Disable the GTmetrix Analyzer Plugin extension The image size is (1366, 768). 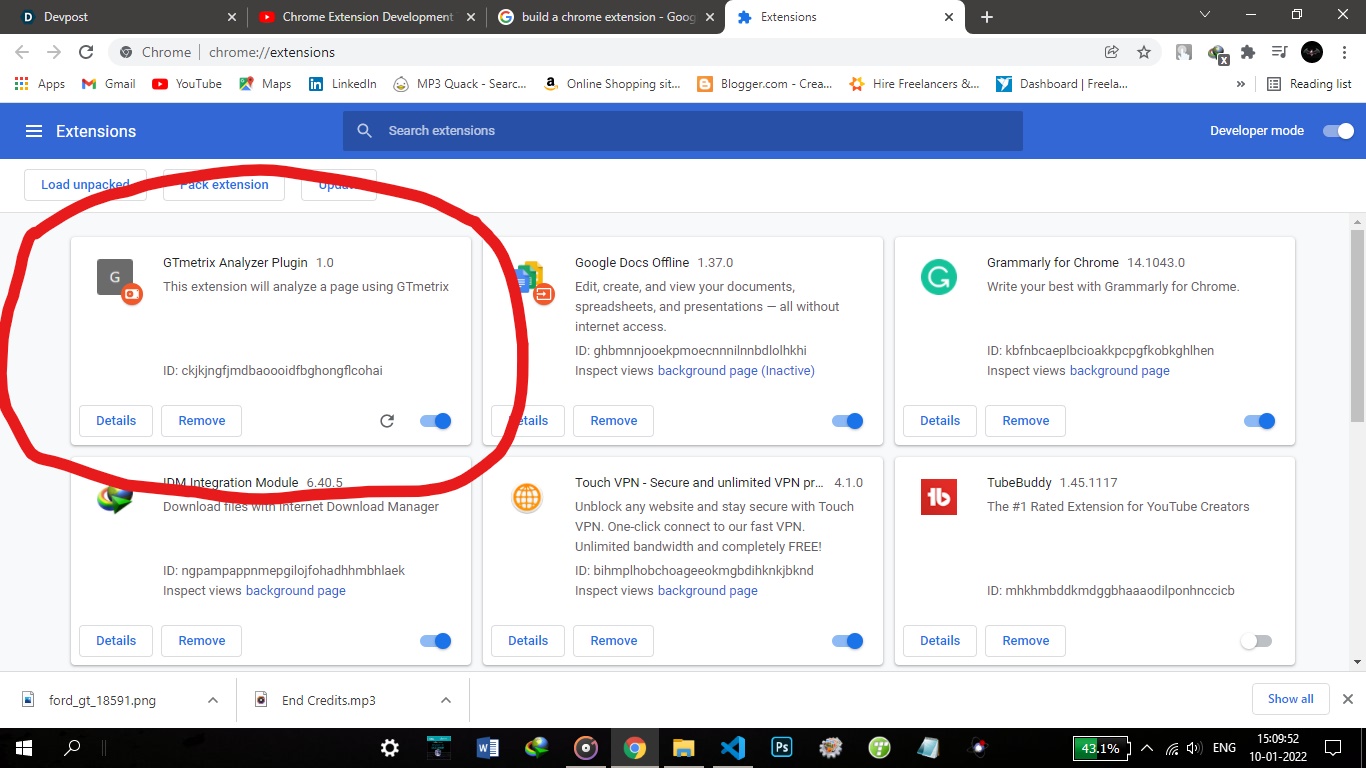pyautogui.click(x=436, y=421)
